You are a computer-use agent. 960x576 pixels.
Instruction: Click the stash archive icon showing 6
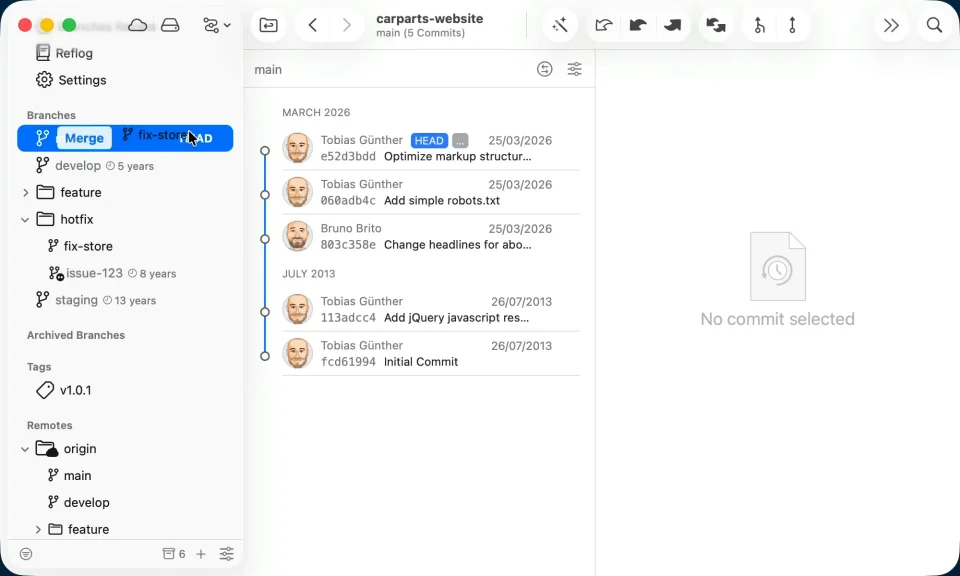(174, 554)
